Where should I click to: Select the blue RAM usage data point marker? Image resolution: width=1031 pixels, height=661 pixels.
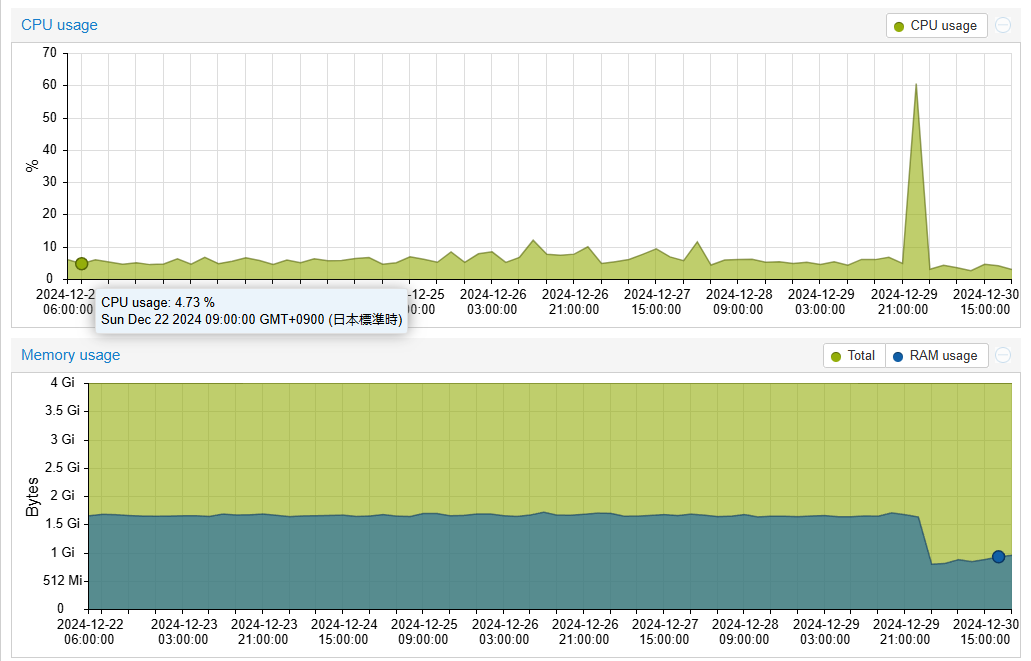(998, 557)
